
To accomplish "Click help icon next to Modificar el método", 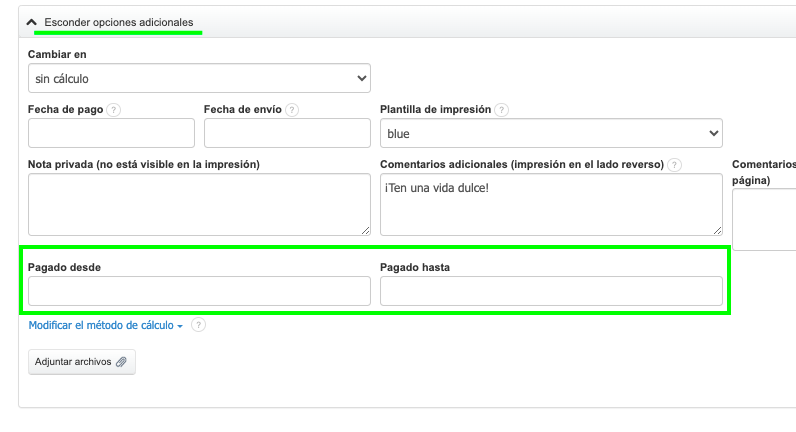I will pos(198,325).
